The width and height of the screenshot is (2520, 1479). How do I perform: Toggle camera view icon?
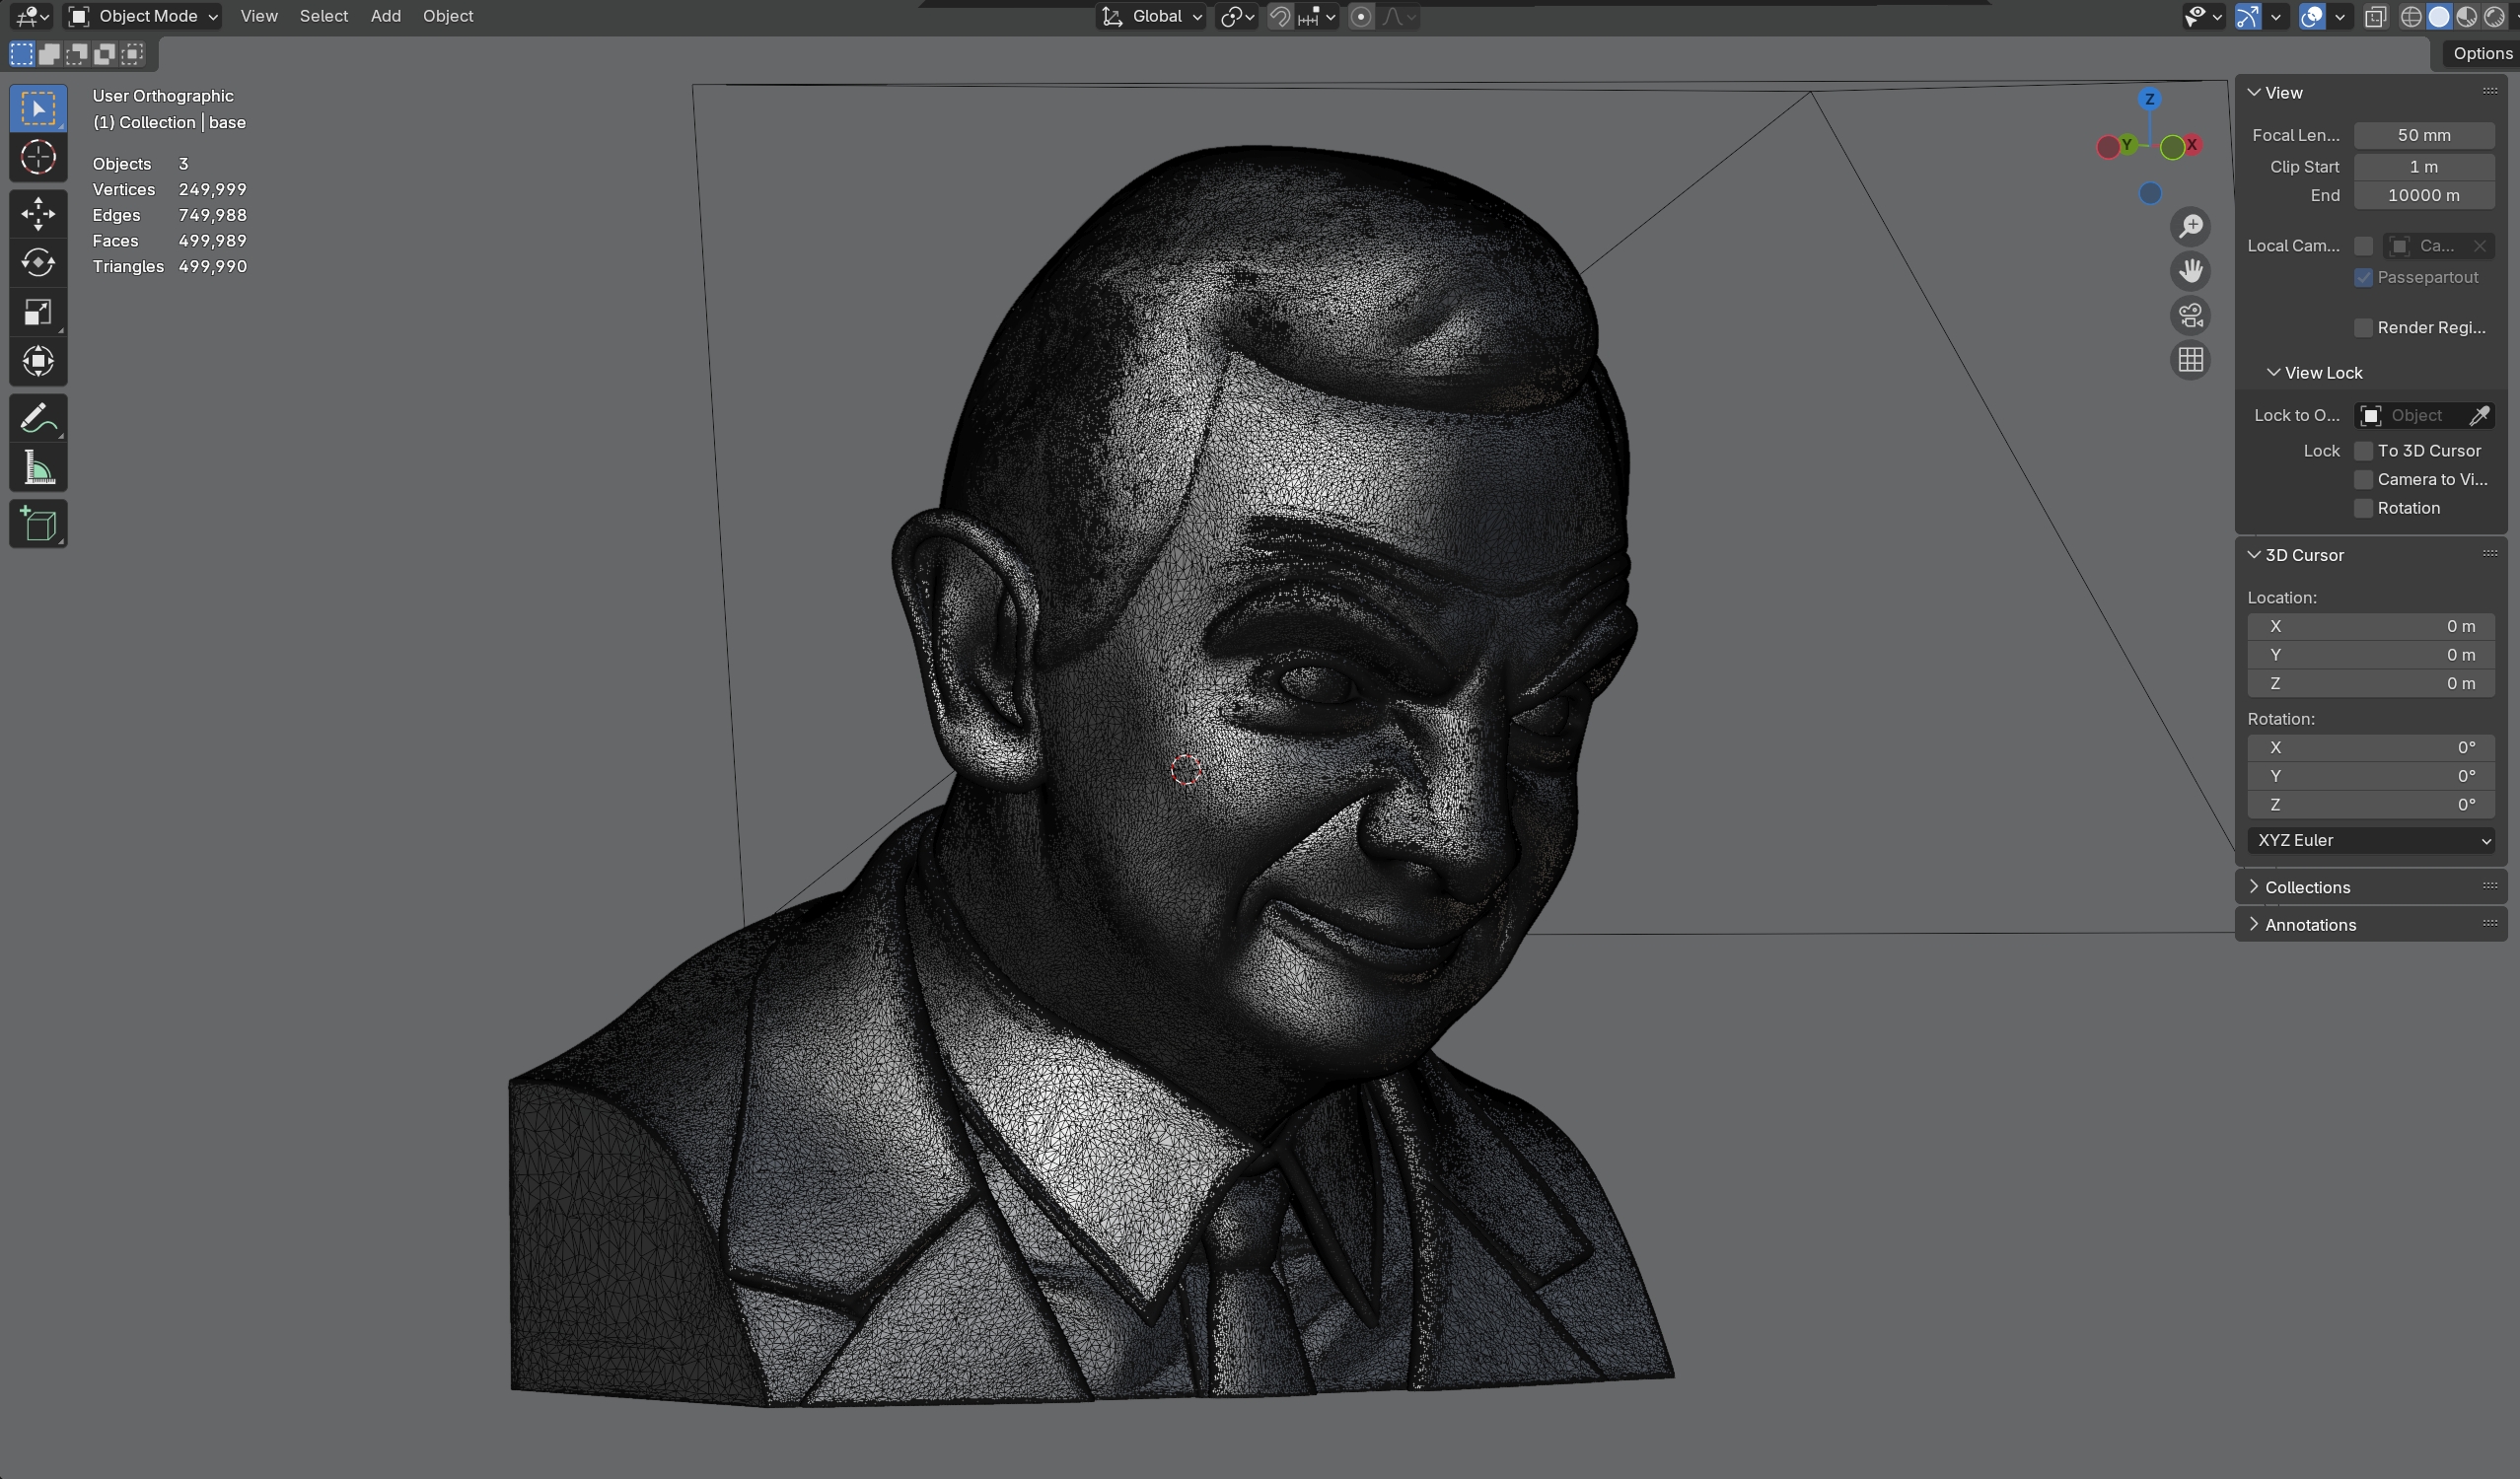pyautogui.click(x=2190, y=316)
